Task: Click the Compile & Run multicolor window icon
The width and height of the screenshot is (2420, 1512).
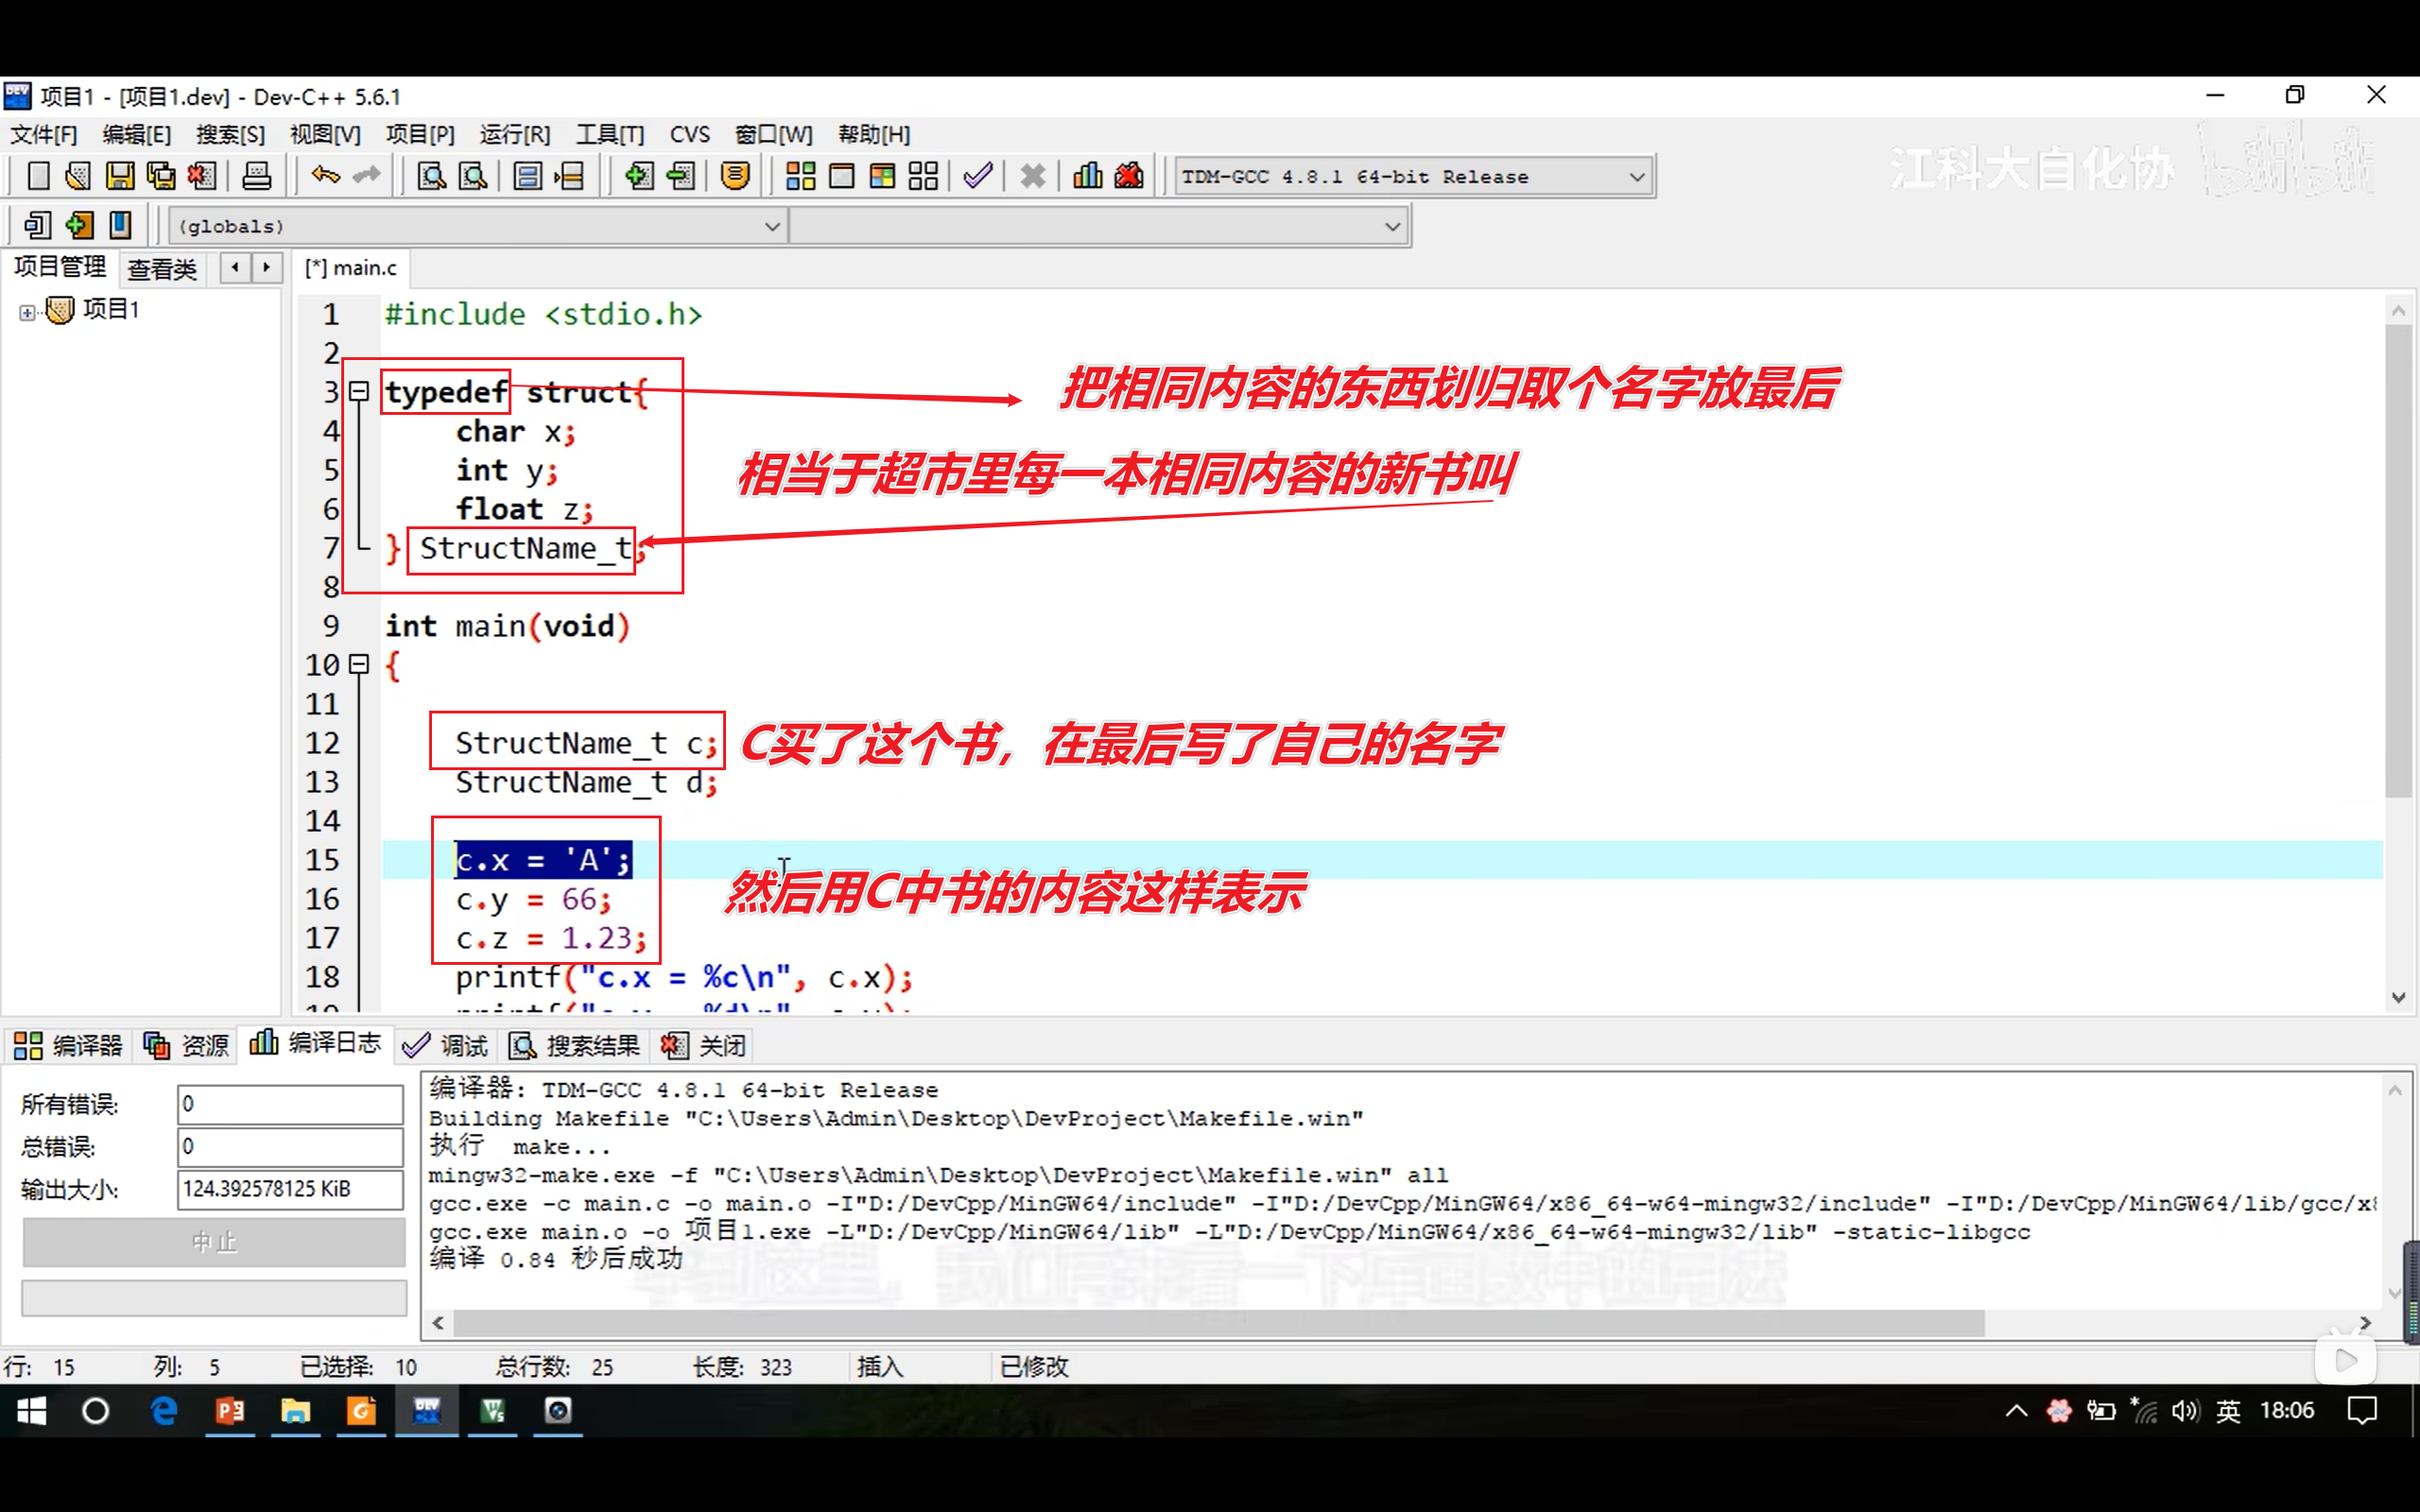Action: click(x=882, y=177)
